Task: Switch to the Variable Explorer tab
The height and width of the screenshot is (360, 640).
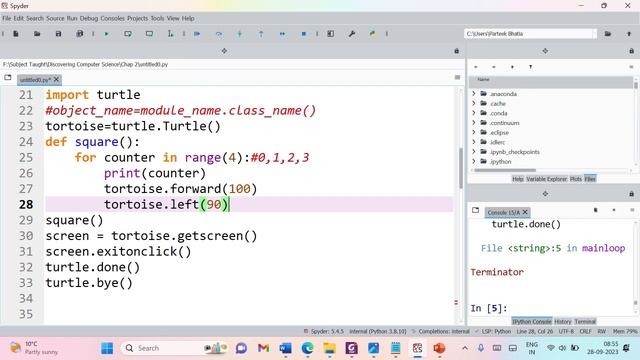Action: (x=546, y=179)
